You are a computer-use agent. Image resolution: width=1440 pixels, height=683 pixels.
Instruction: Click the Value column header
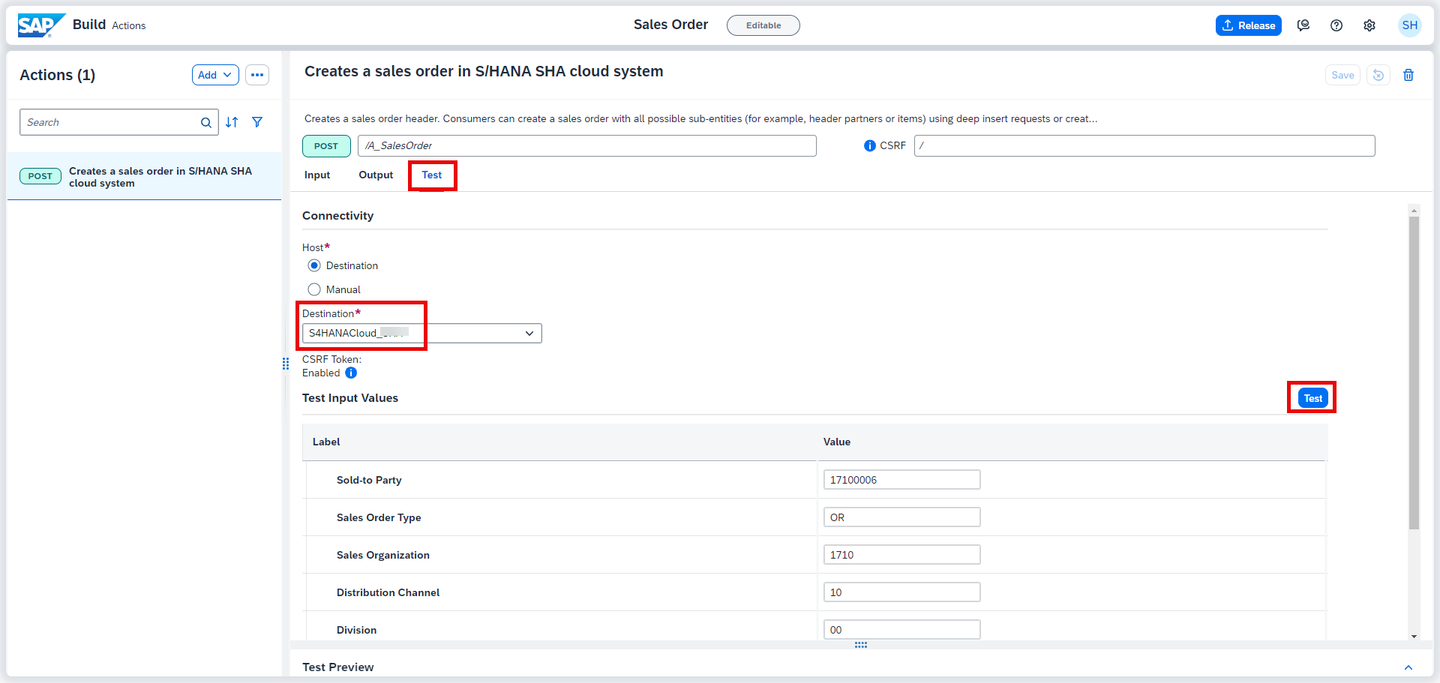click(x=837, y=442)
